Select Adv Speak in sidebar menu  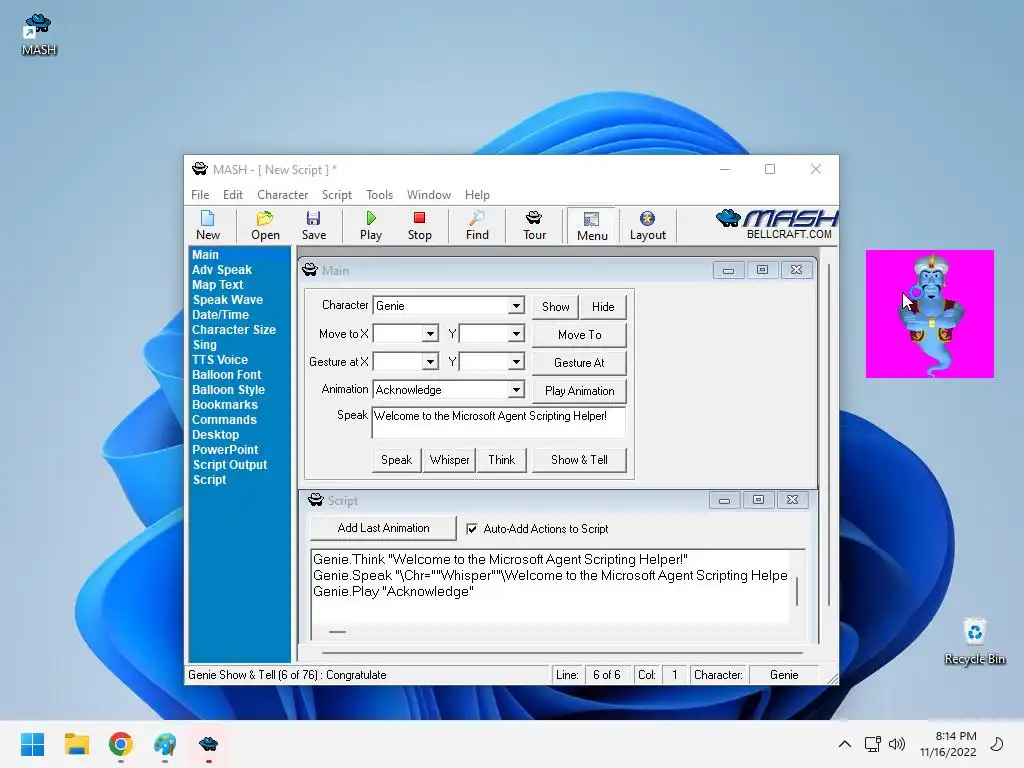click(222, 270)
